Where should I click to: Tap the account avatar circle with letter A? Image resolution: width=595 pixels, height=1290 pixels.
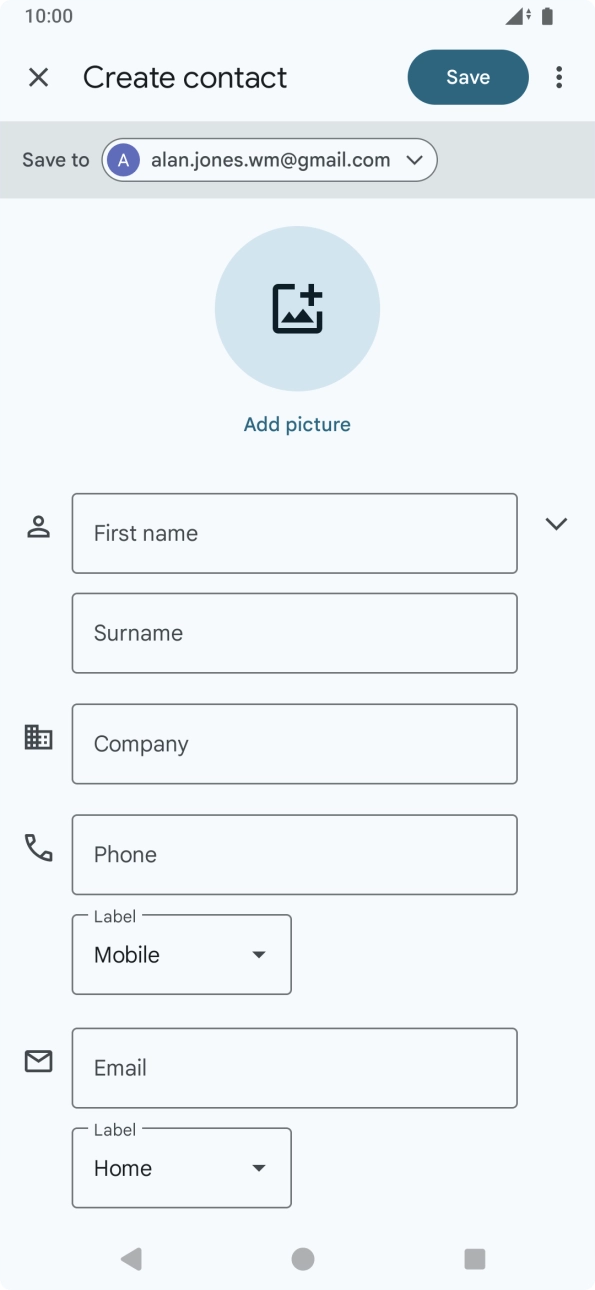pos(122,159)
